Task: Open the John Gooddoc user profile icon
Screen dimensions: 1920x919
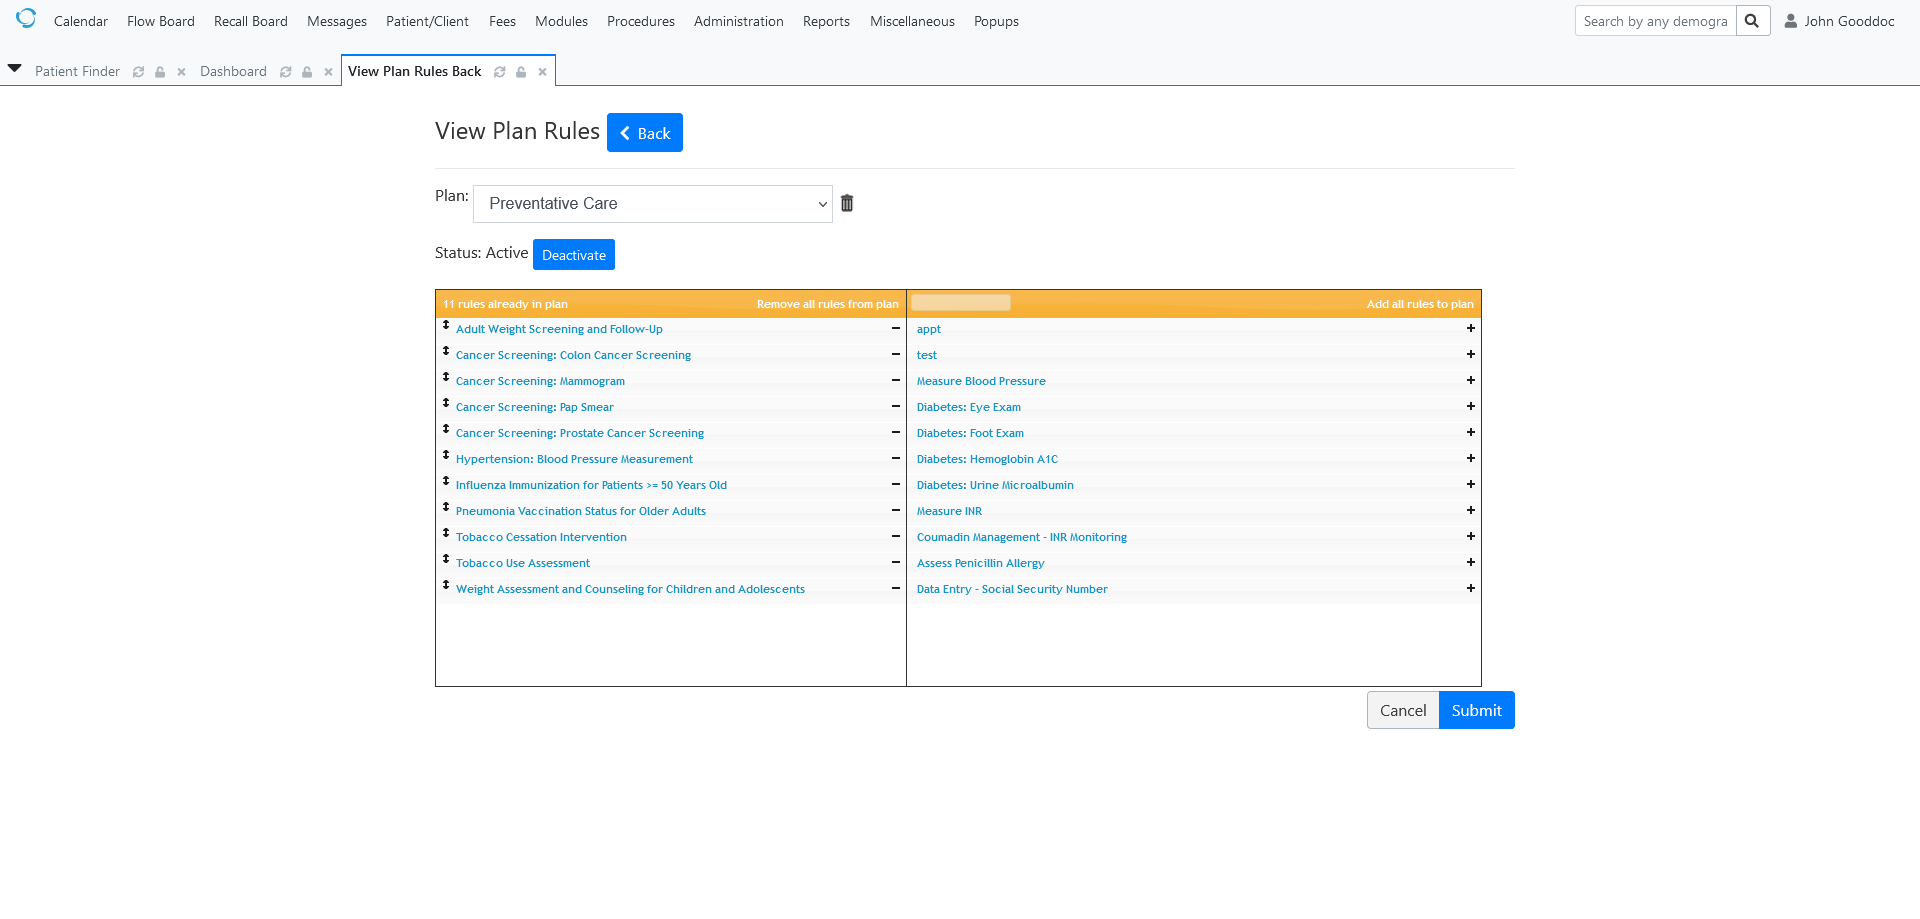Action: pyautogui.click(x=1790, y=20)
